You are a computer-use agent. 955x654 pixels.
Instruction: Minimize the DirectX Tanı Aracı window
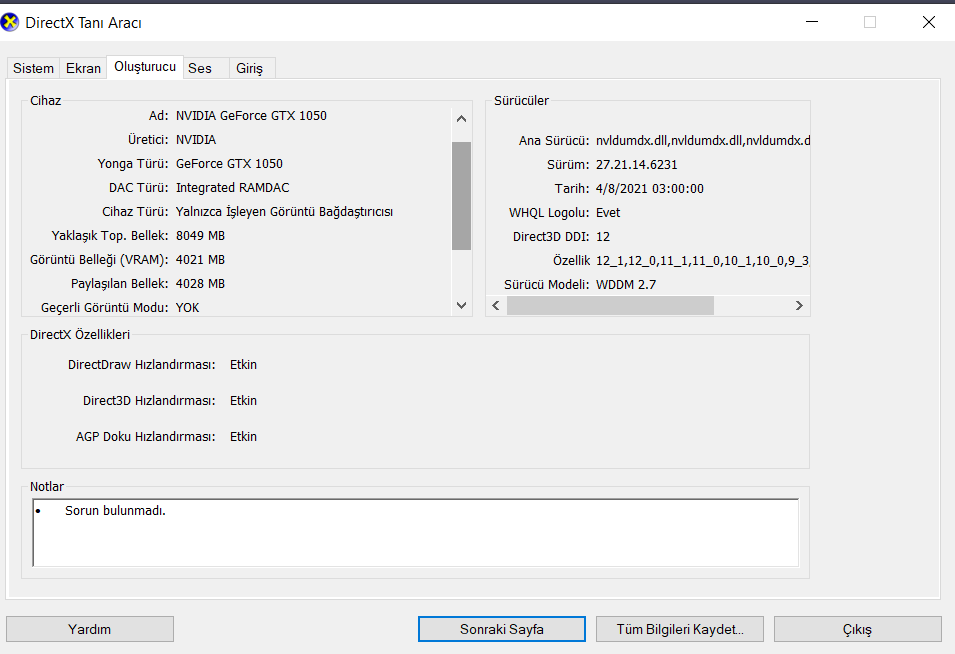pyautogui.click(x=812, y=22)
